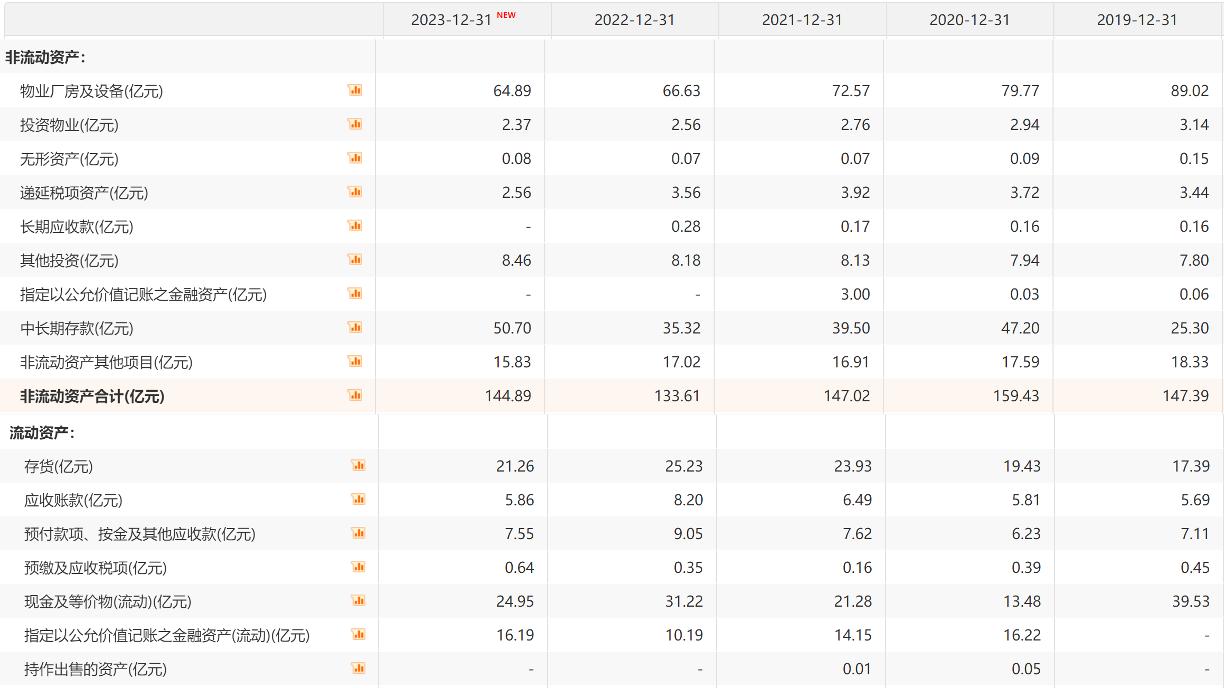The image size is (1224, 688).
Task: Select the 2019-12-31 column header
Action: tap(1137, 20)
